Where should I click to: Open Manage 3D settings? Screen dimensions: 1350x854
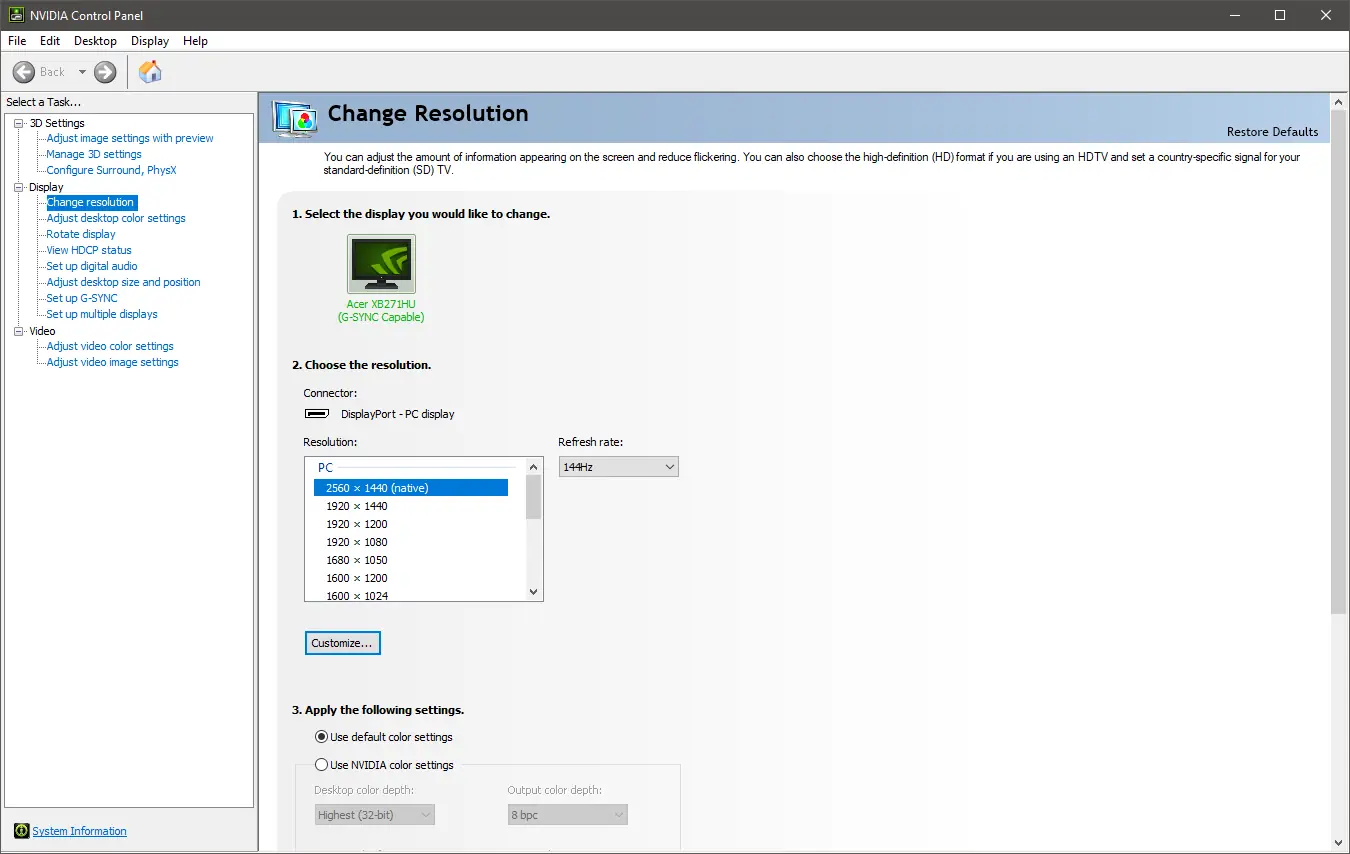click(94, 154)
